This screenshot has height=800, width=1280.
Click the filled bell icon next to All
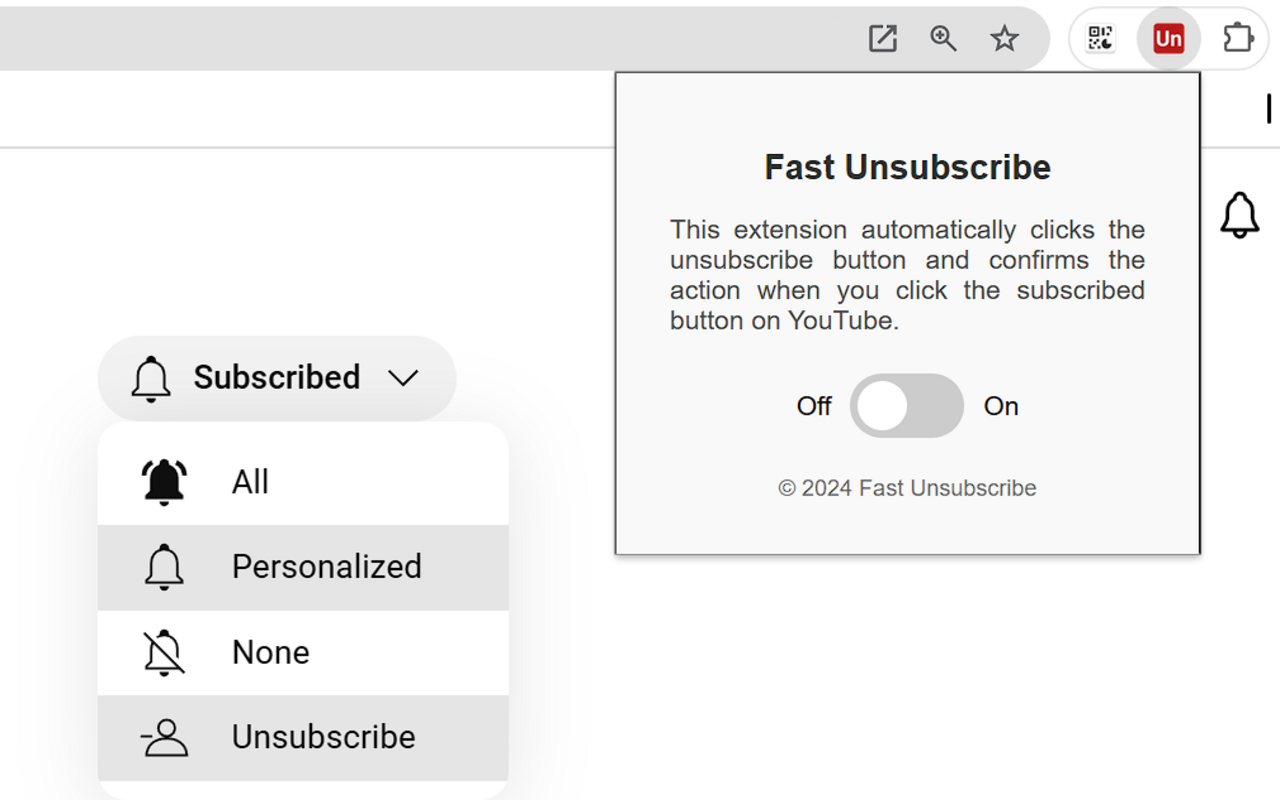click(x=164, y=481)
